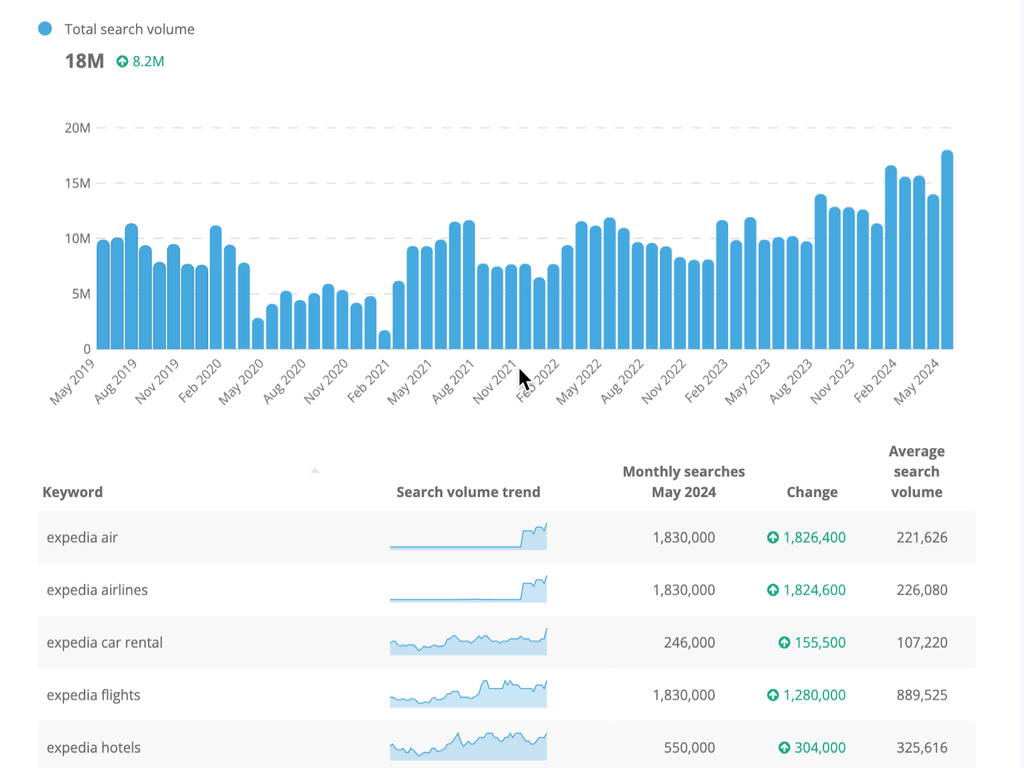Click the green up arrow beside 1,826,400

(773, 537)
